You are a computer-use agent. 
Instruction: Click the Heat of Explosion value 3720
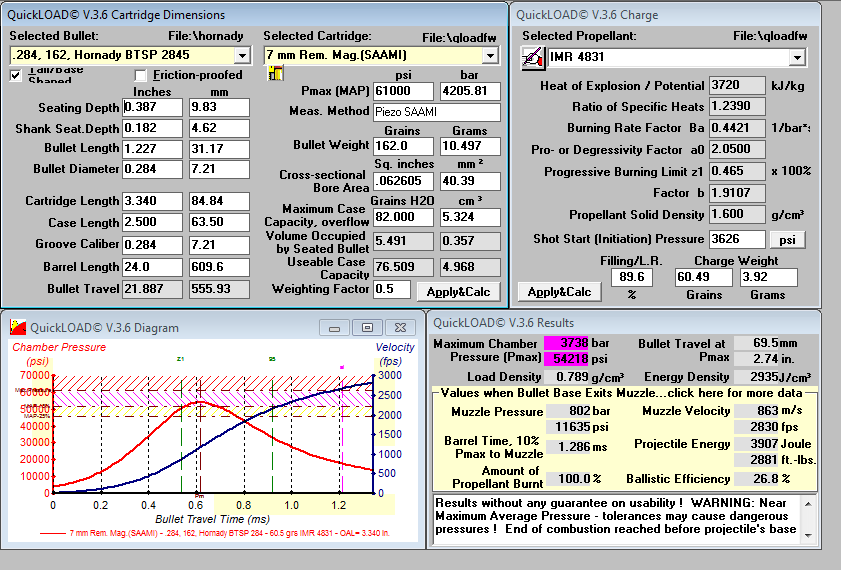pos(737,85)
